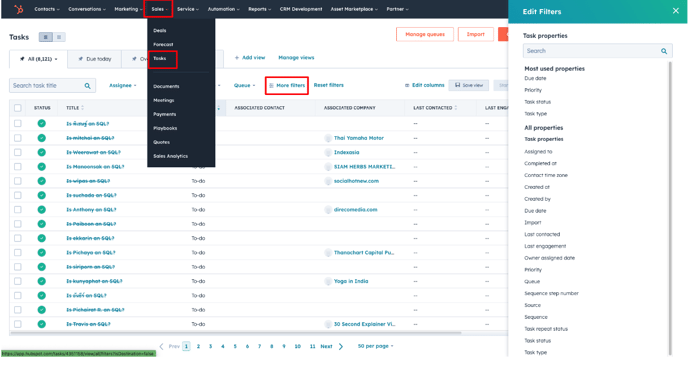Check the box for Is Anthony on SQL?

tap(18, 210)
